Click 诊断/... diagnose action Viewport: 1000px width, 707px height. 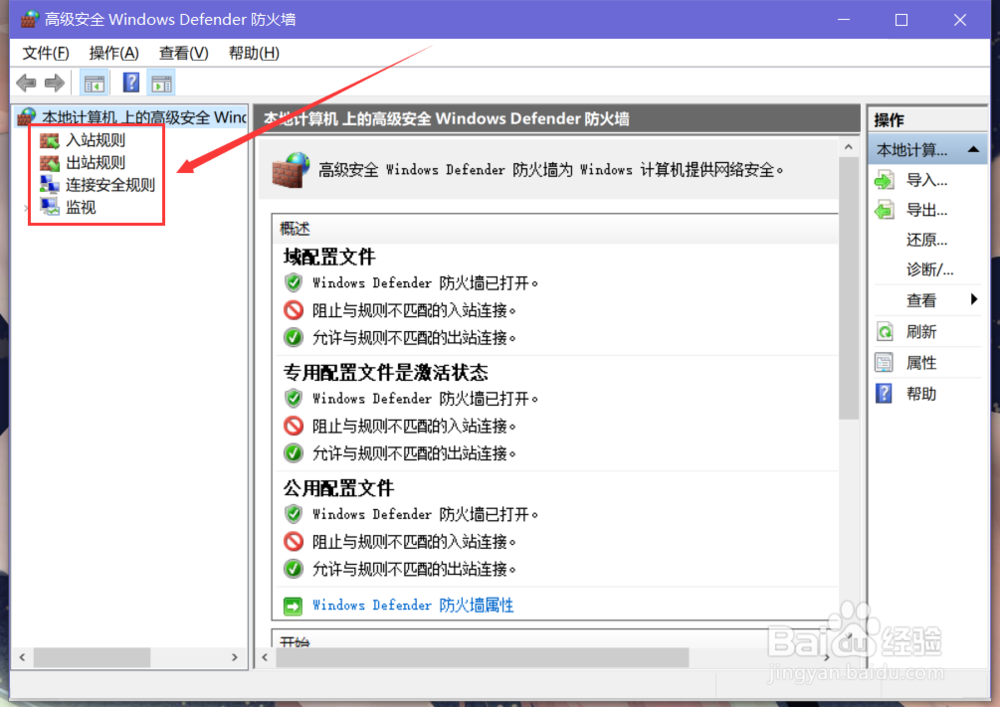click(930, 270)
